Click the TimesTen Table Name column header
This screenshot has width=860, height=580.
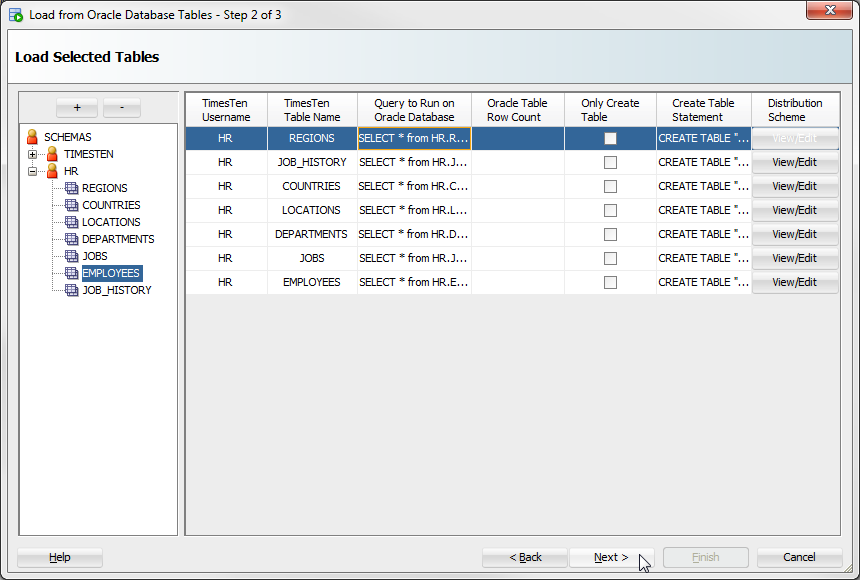[x=312, y=110]
